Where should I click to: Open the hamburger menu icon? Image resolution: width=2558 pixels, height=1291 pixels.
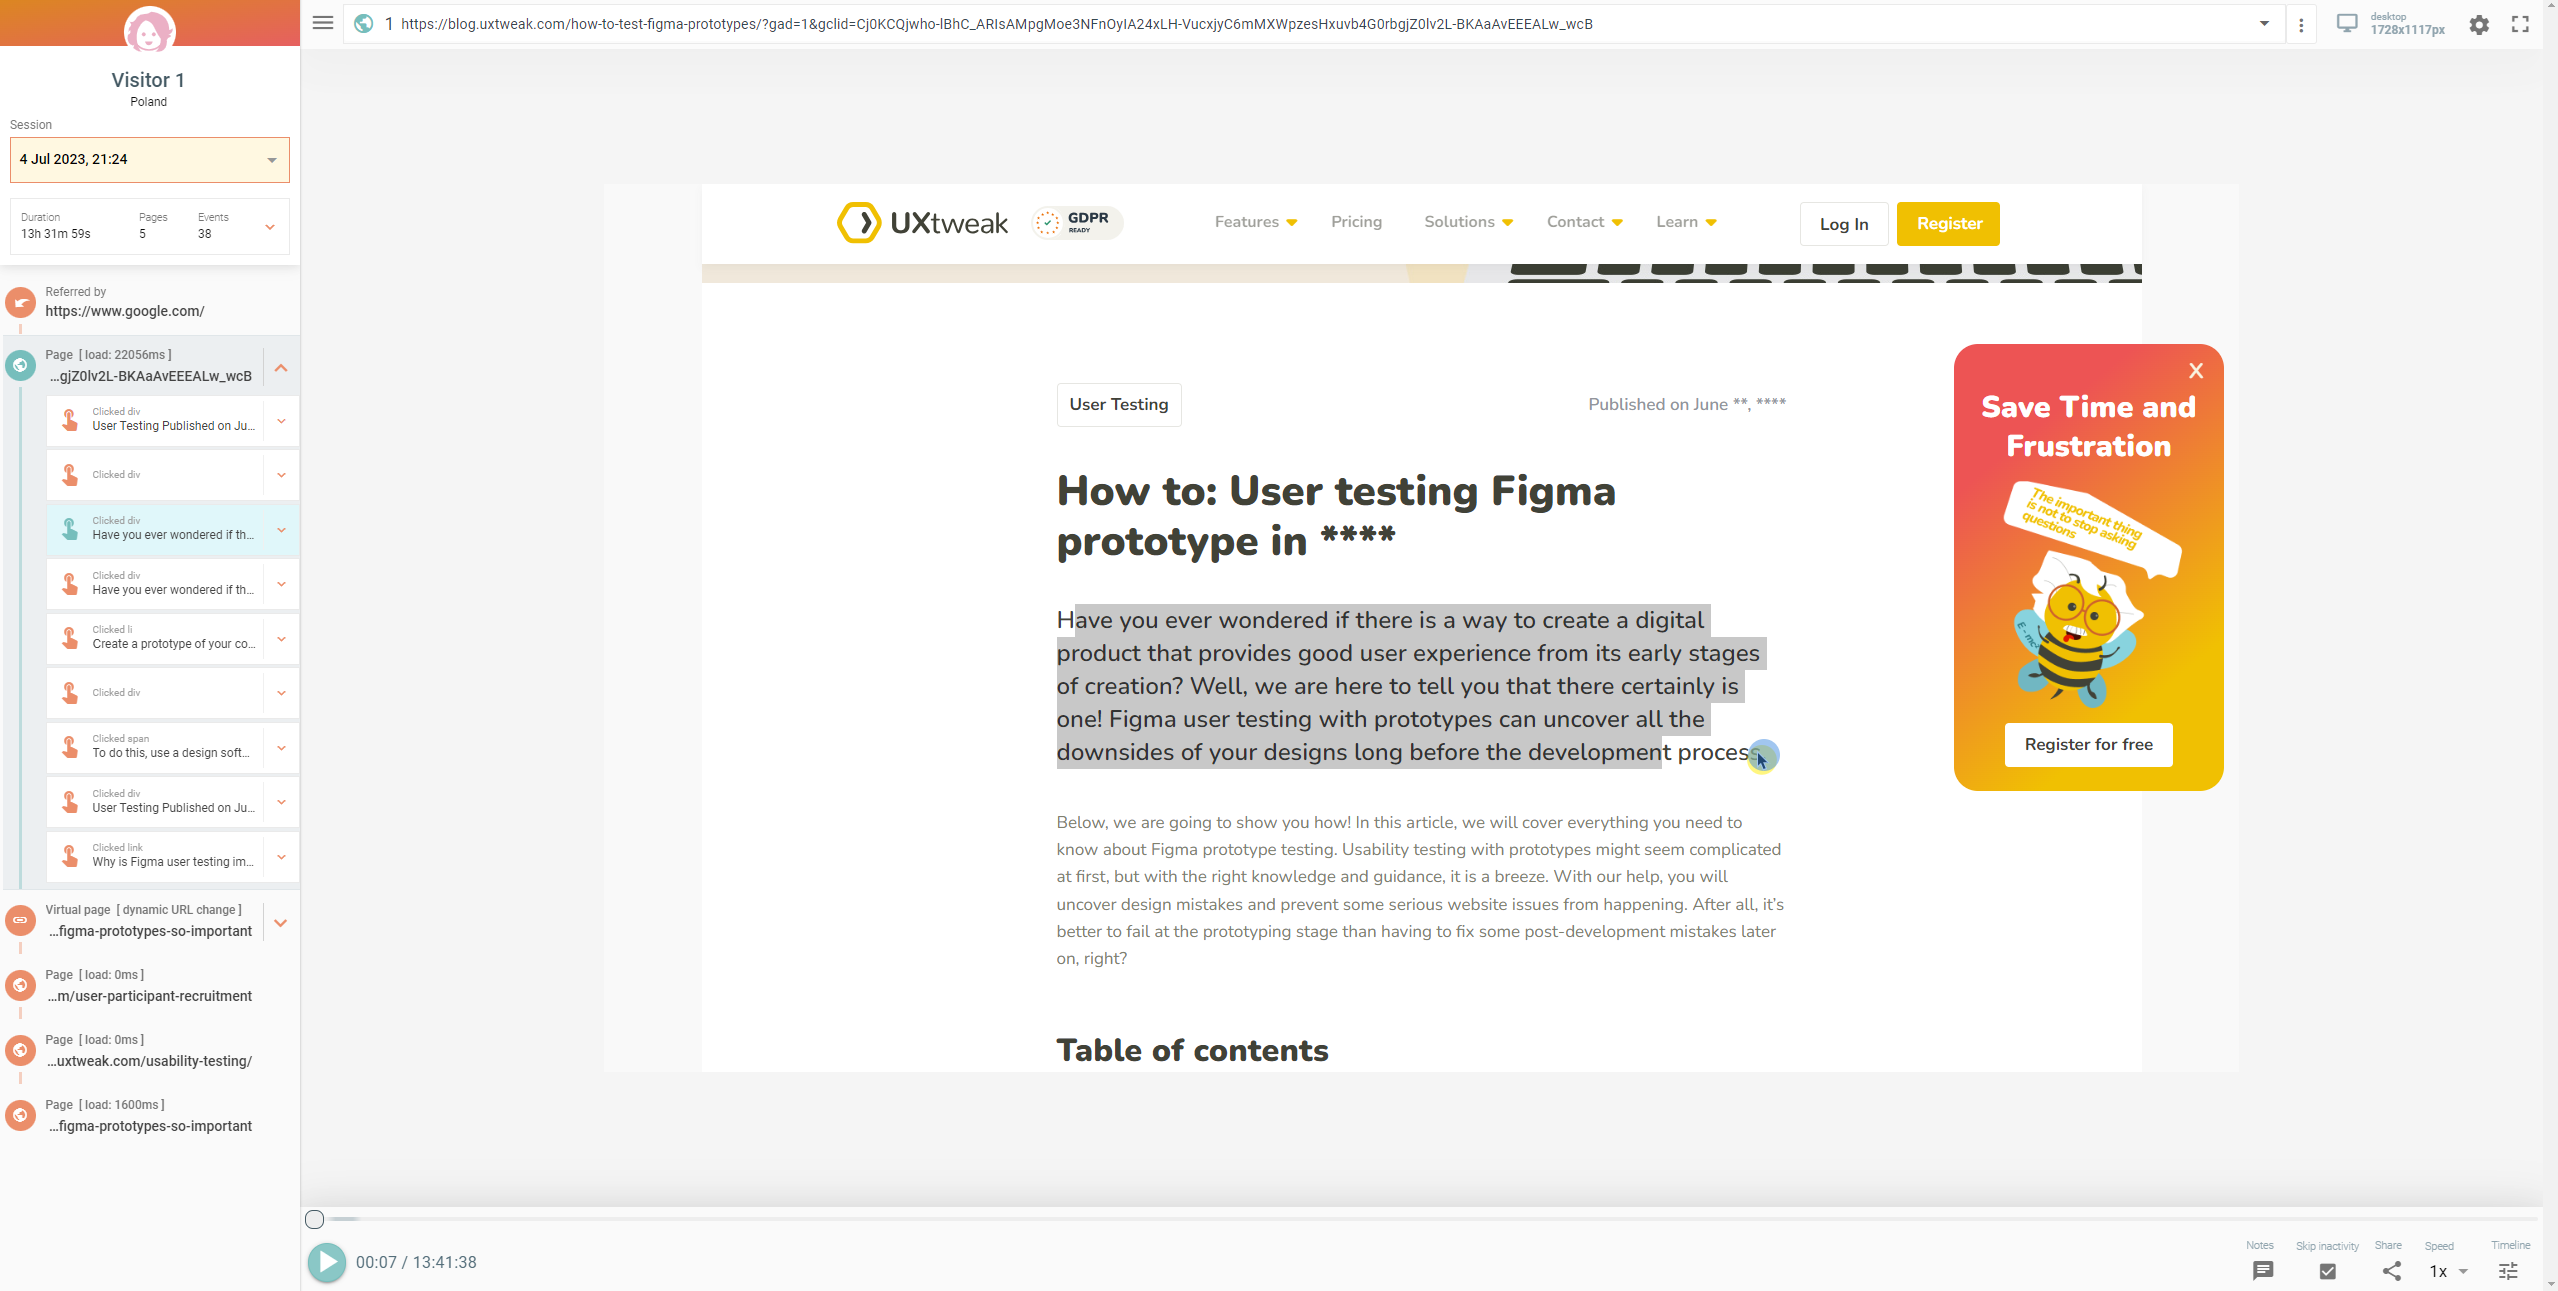pos(322,23)
